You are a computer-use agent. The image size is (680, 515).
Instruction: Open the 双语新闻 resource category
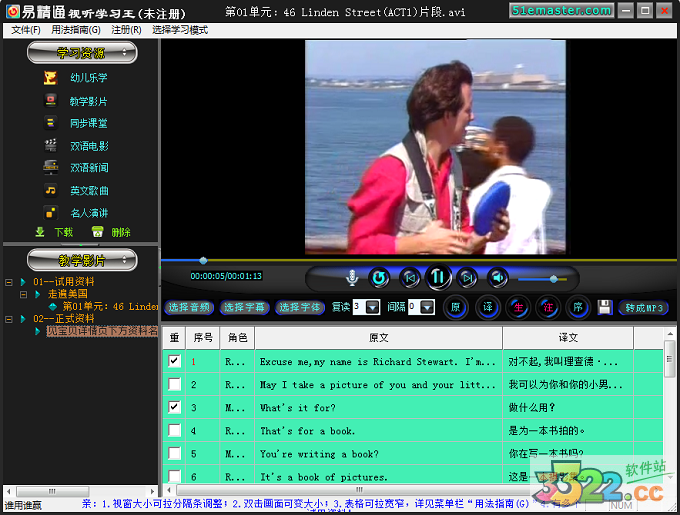pyautogui.click(x=89, y=168)
